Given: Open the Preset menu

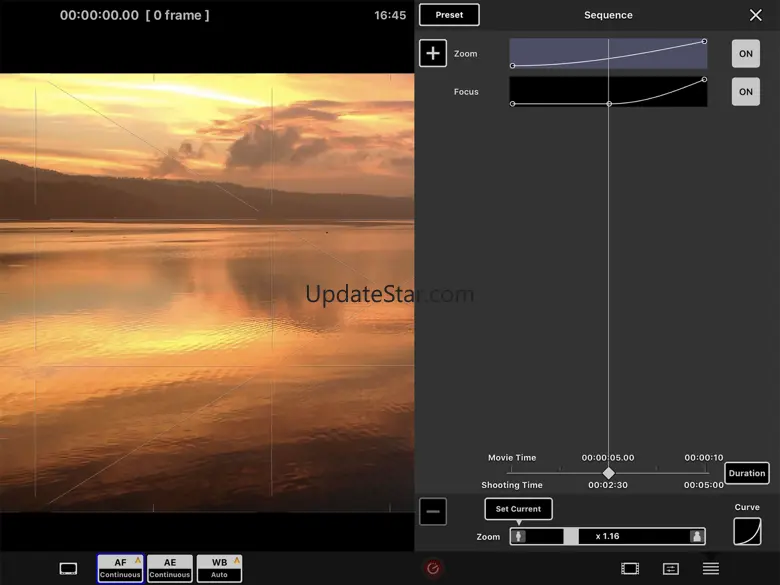Looking at the screenshot, I should click(449, 15).
